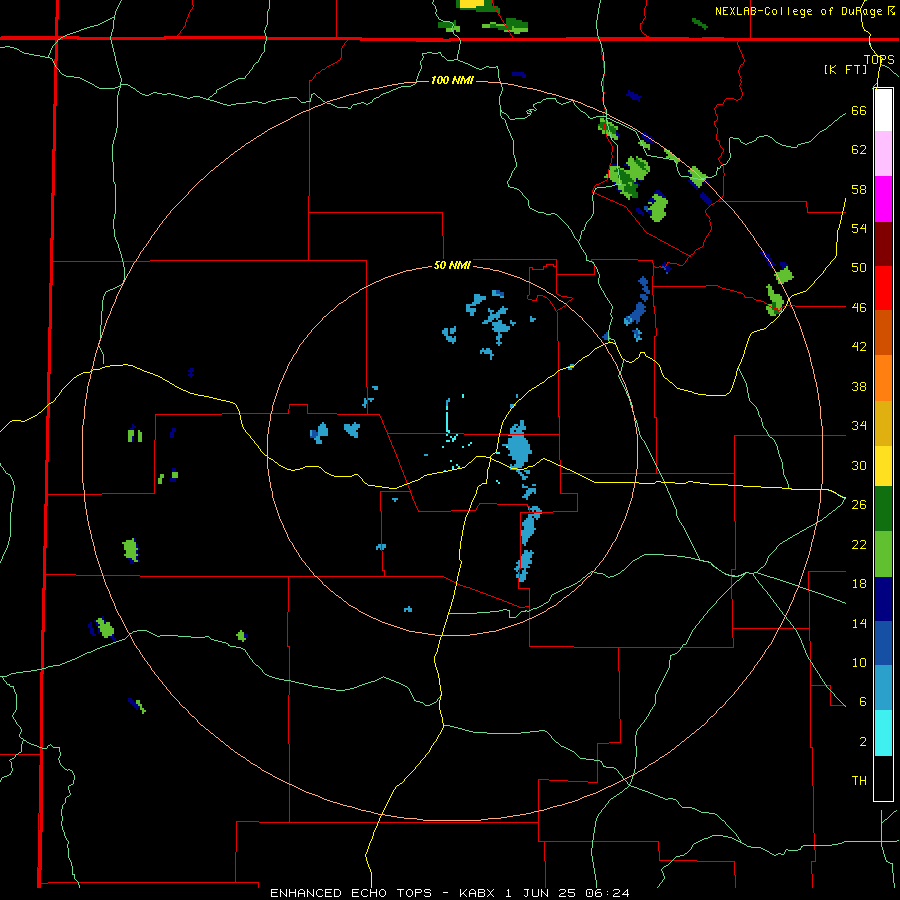
Task: Select the 58 legend value
Action: (859, 189)
